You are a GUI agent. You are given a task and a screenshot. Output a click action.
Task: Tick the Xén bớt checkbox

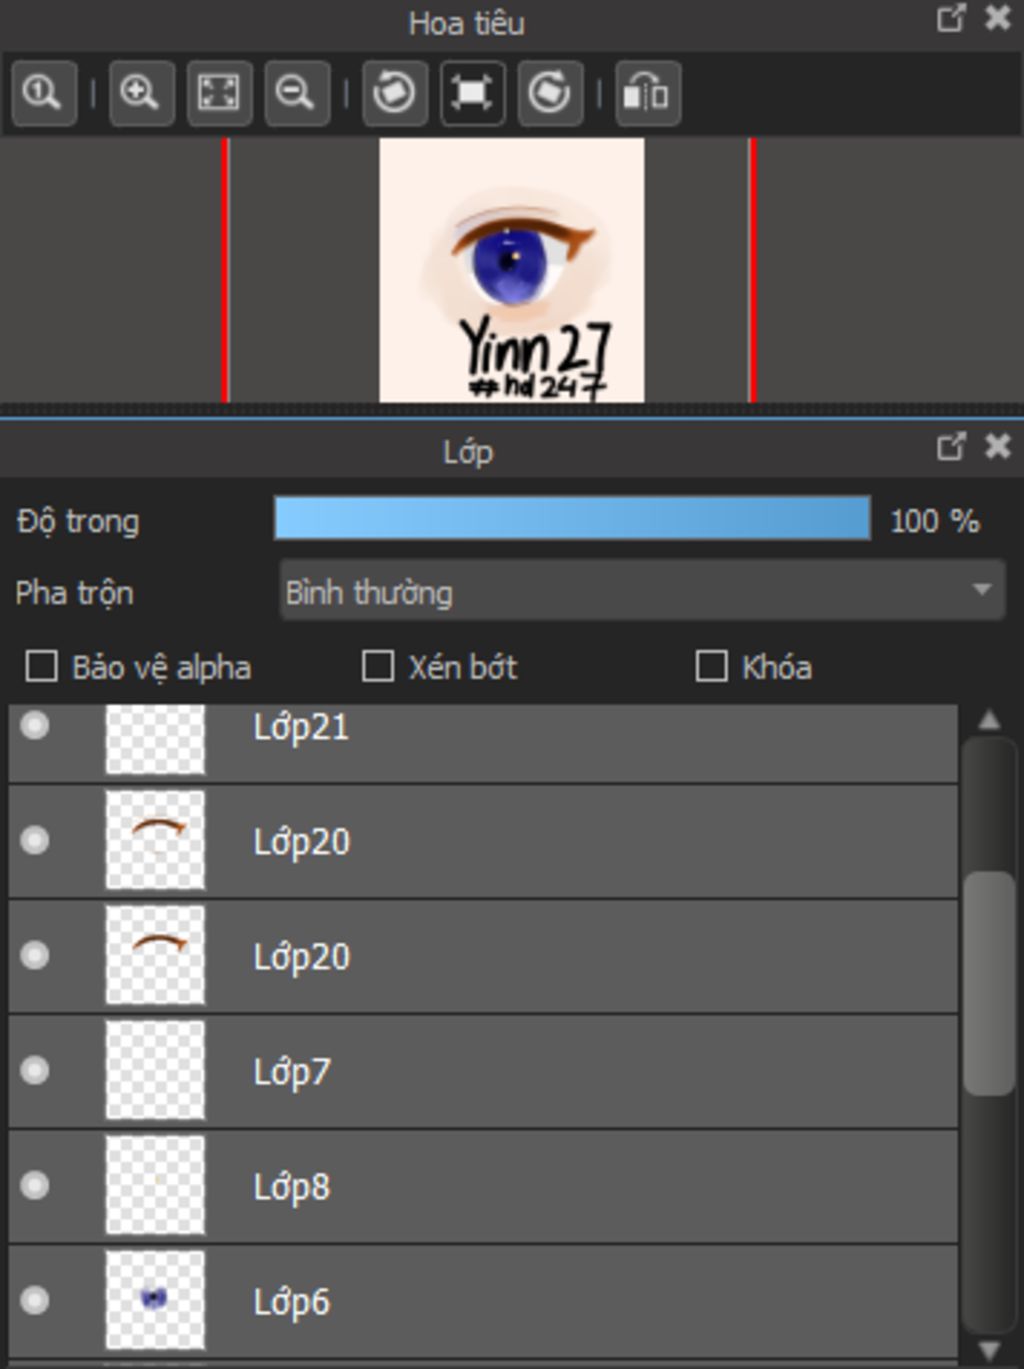tap(377, 666)
